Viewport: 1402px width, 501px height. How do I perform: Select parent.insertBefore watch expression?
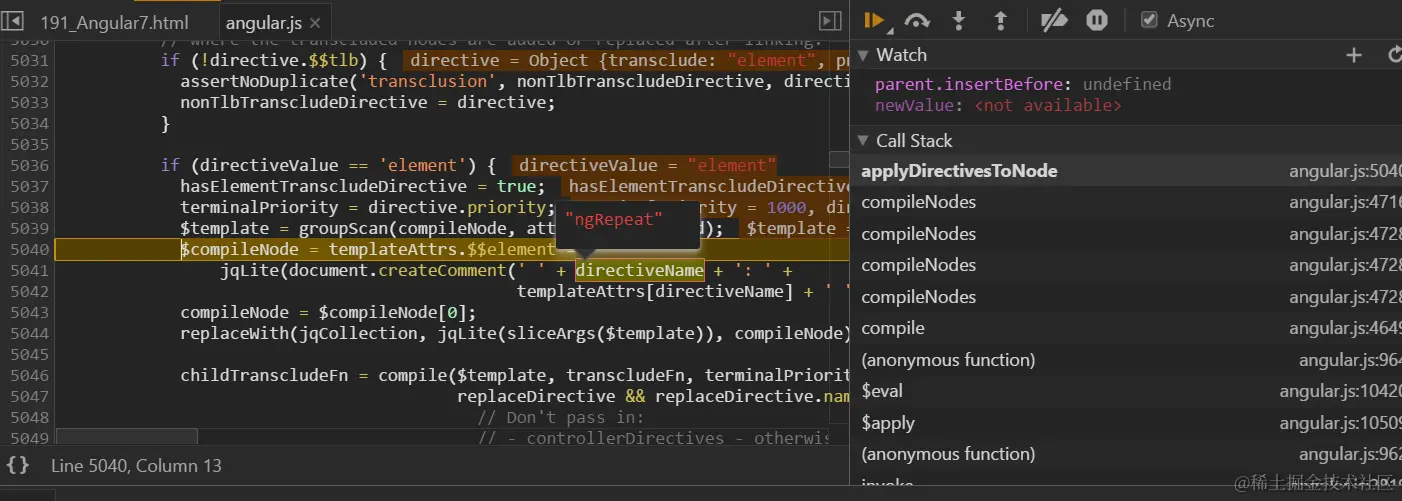coord(1022,85)
